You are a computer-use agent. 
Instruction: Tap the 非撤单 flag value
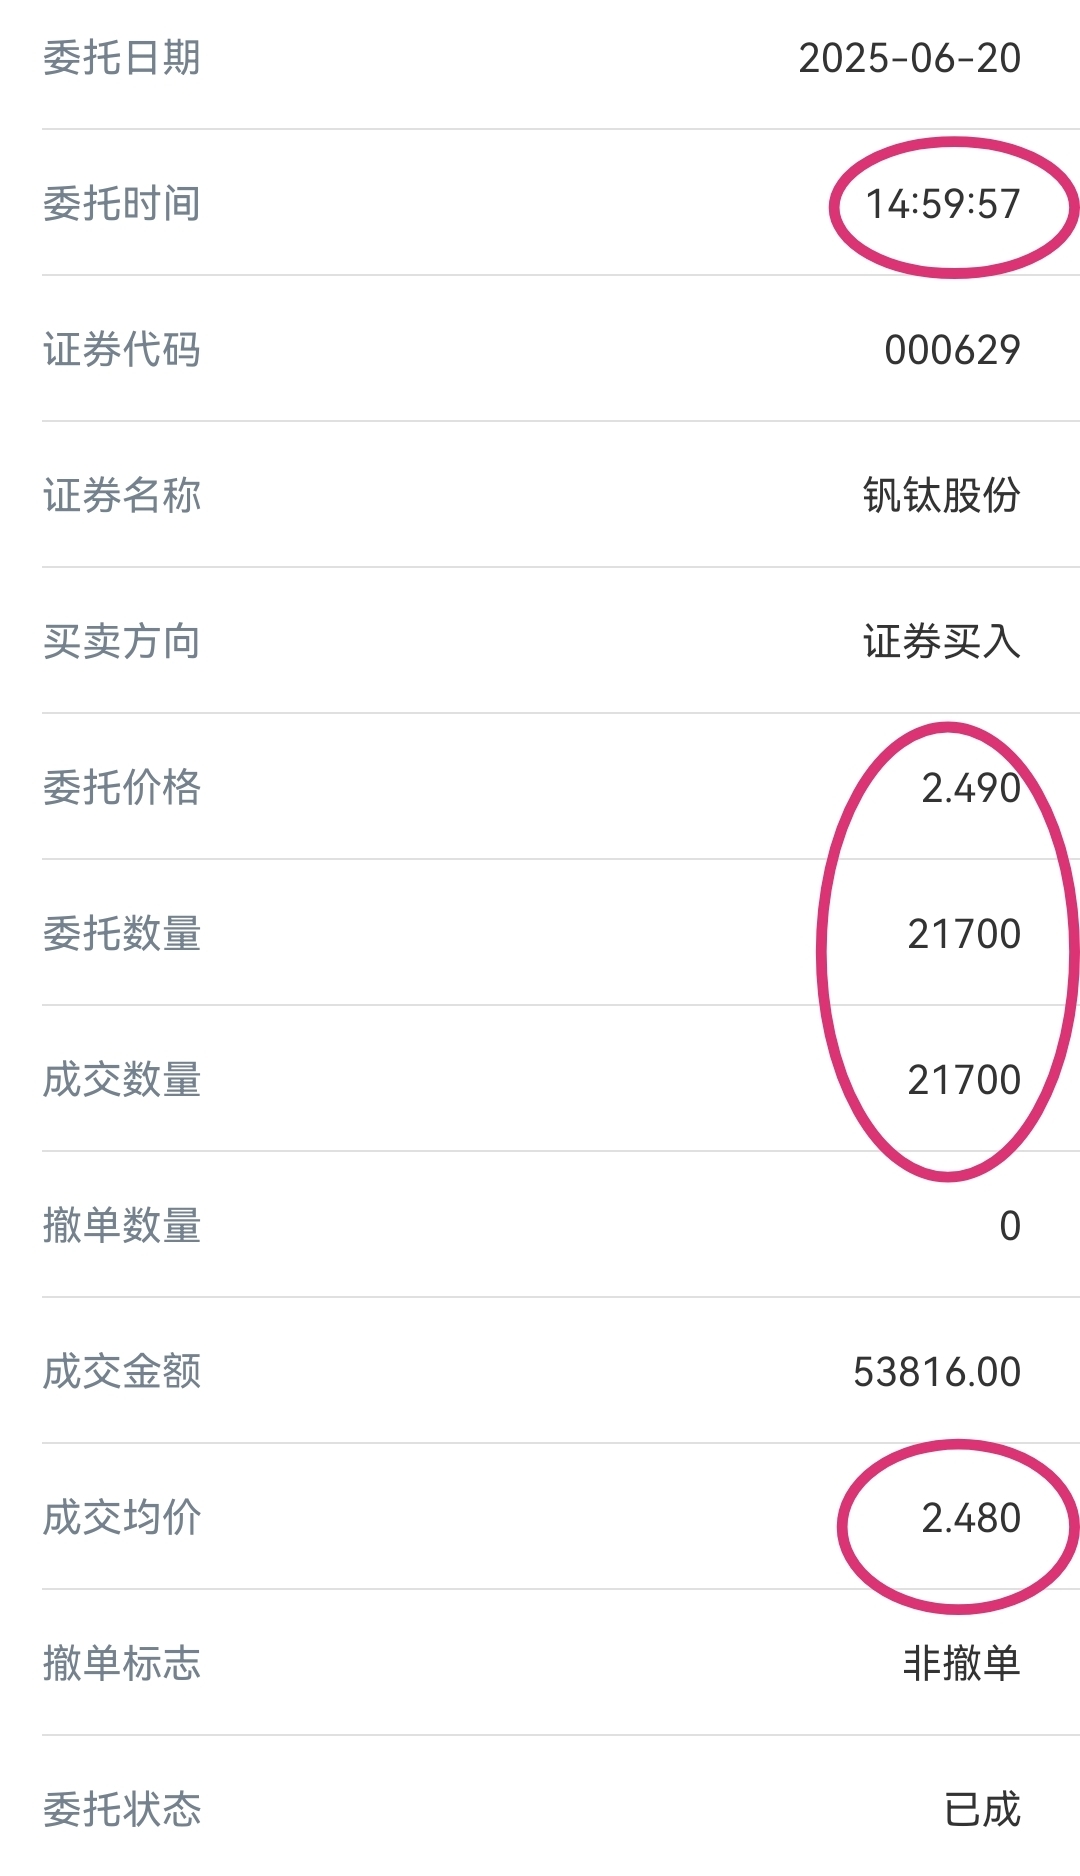tap(962, 1664)
